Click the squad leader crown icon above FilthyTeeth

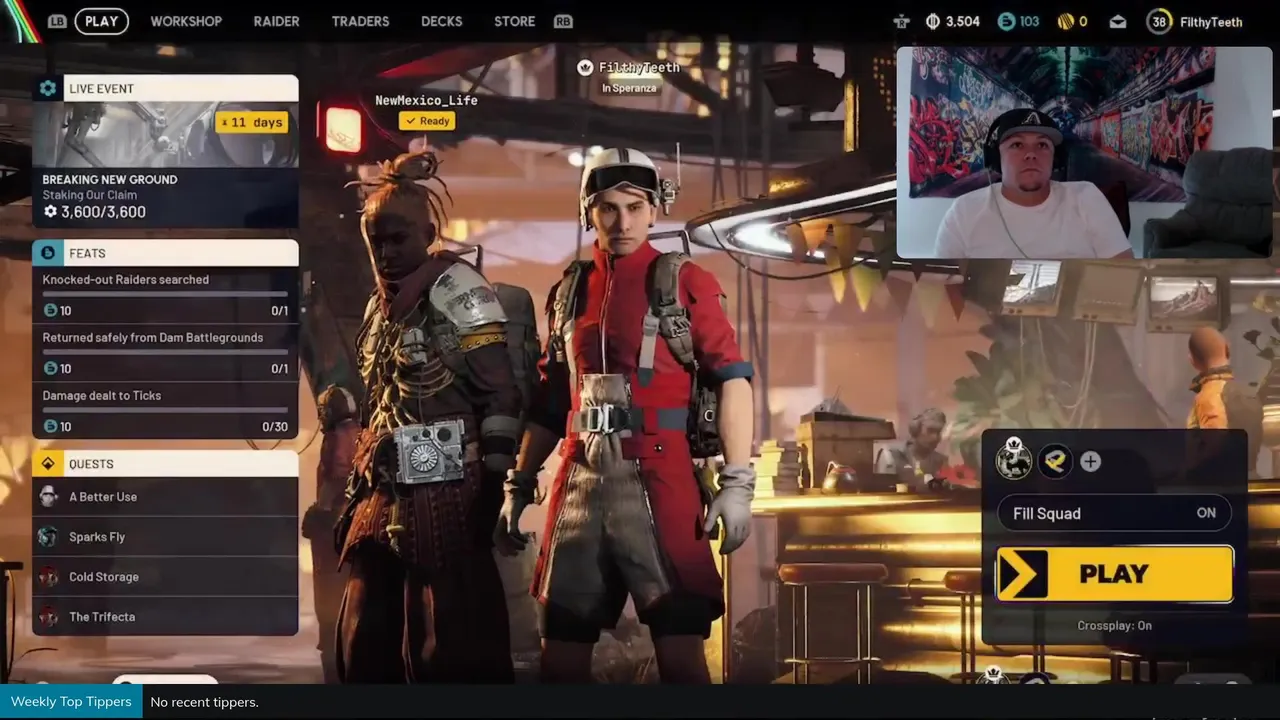(585, 67)
